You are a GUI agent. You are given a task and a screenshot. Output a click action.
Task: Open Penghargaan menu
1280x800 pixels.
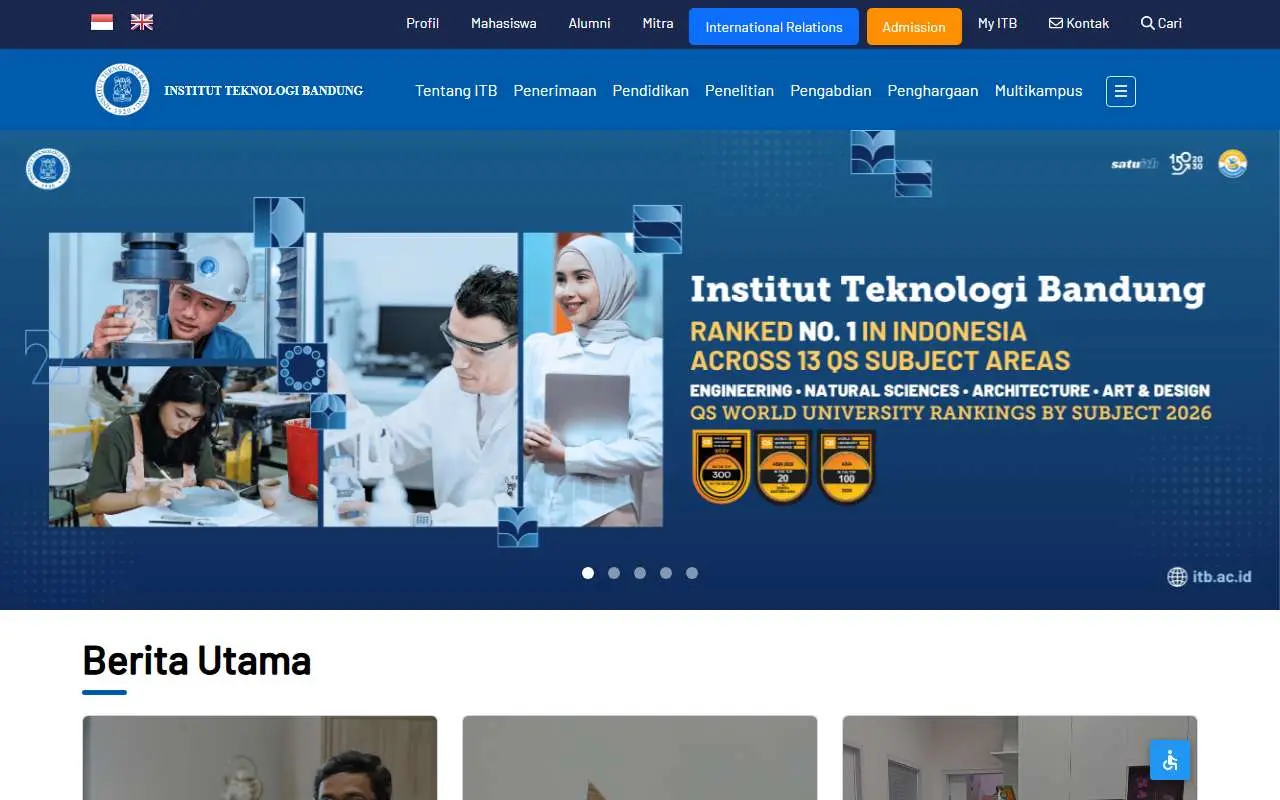pyautogui.click(x=933, y=91)
